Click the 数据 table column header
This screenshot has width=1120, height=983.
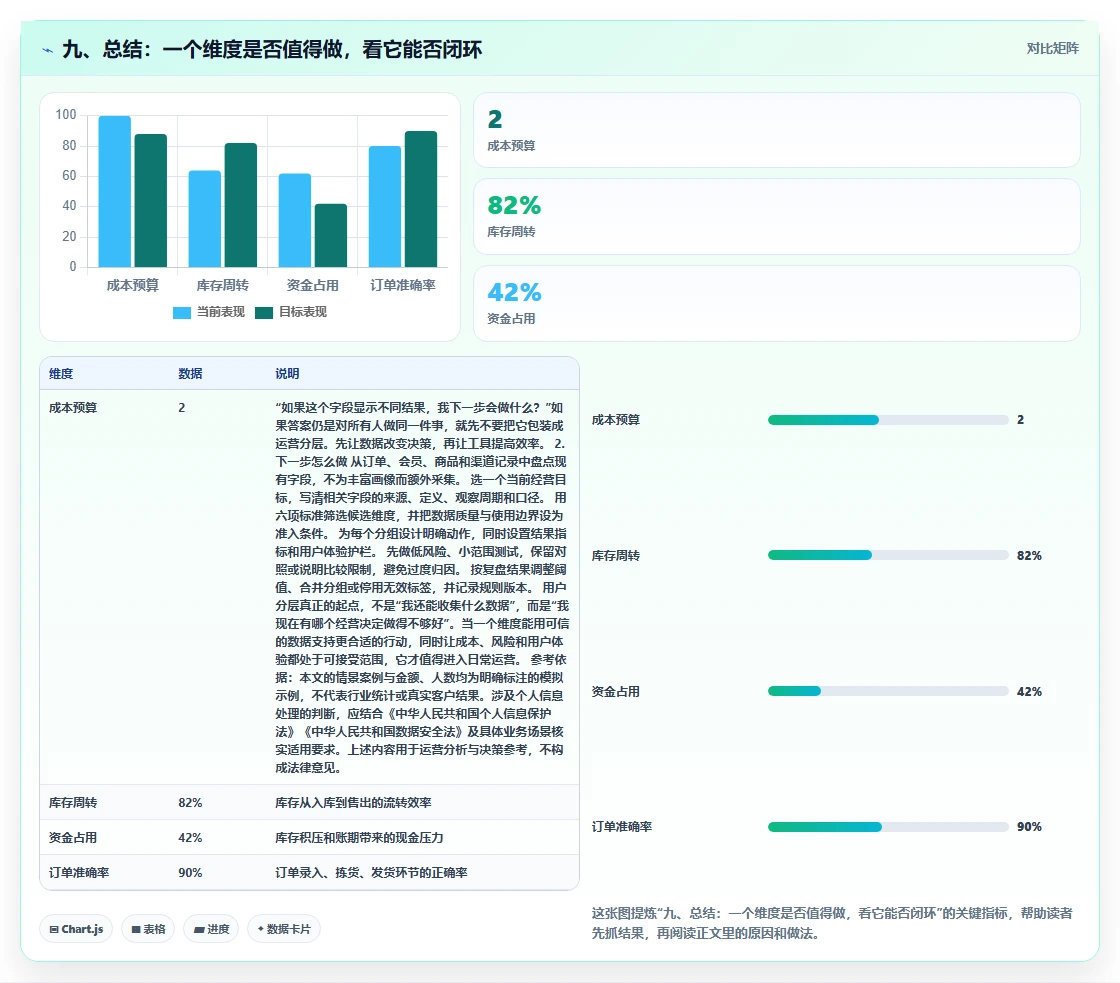tap(190, 374)
